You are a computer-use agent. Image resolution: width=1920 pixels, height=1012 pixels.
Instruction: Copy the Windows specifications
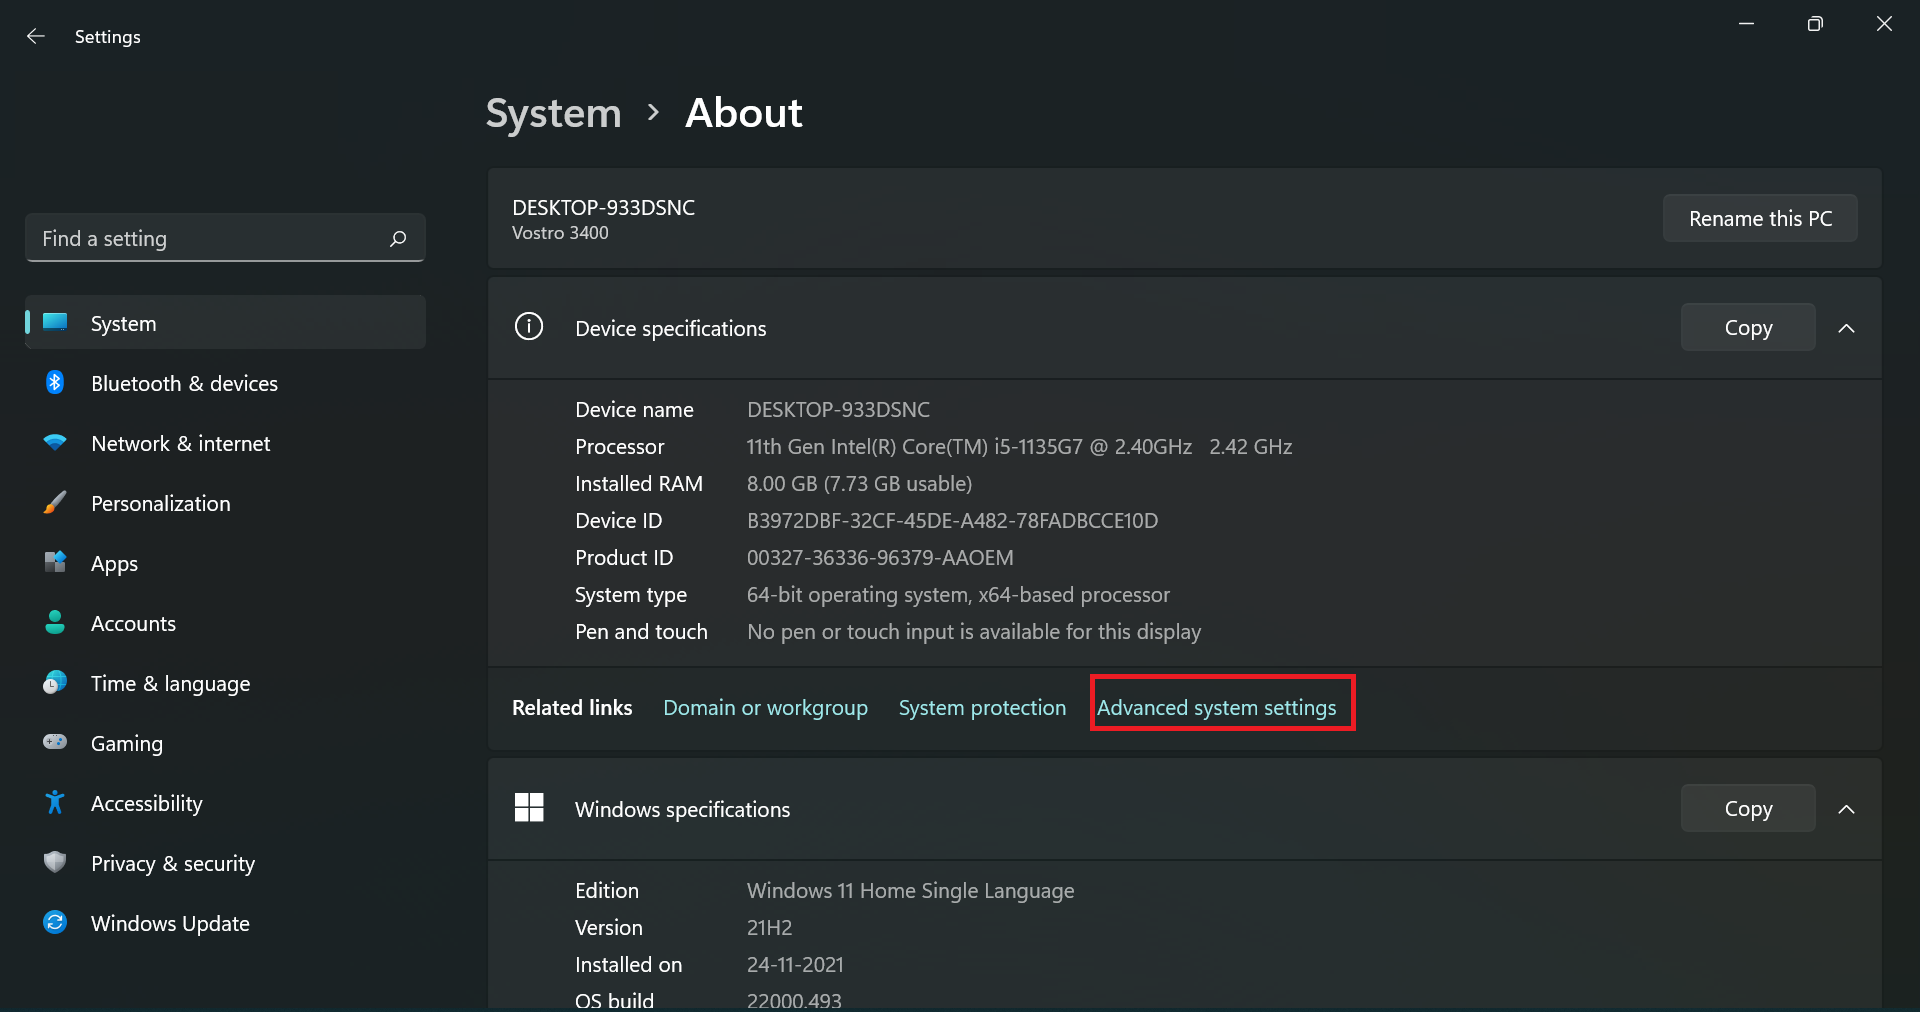pos(1748,808)
